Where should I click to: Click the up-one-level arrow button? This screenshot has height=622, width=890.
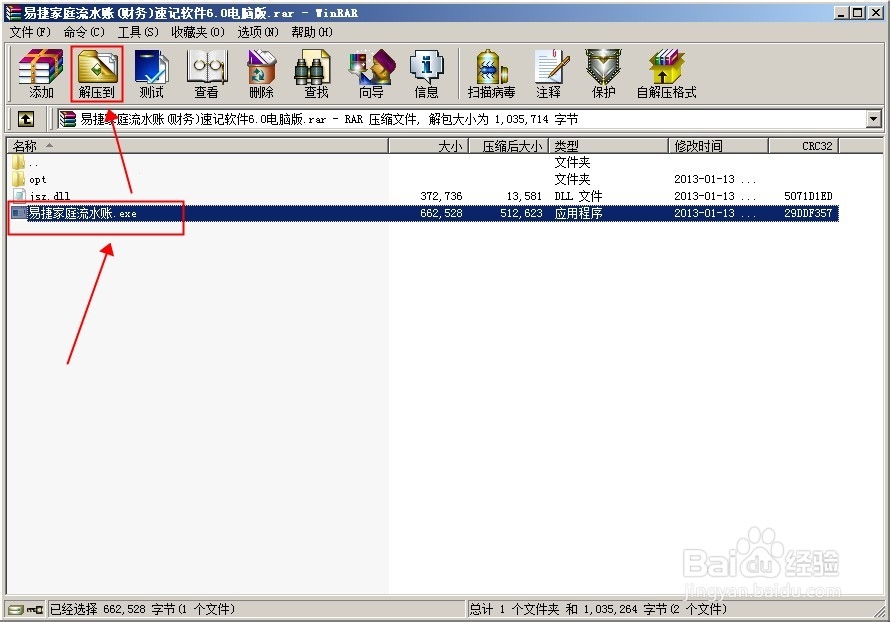click(x=26, y=119)
